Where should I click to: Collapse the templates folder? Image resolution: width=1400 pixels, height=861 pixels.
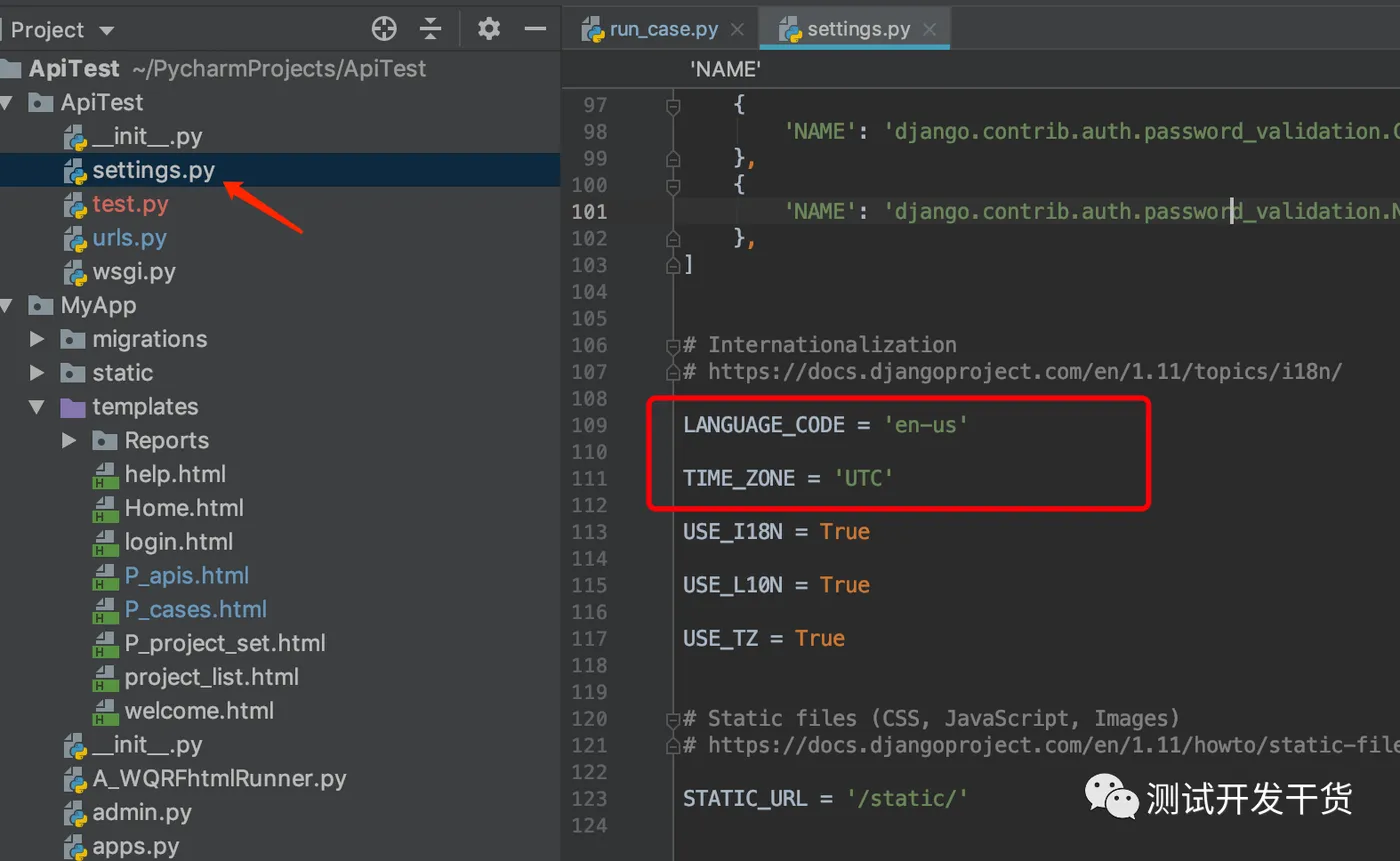pyautogui.click(x=38, y=407)
